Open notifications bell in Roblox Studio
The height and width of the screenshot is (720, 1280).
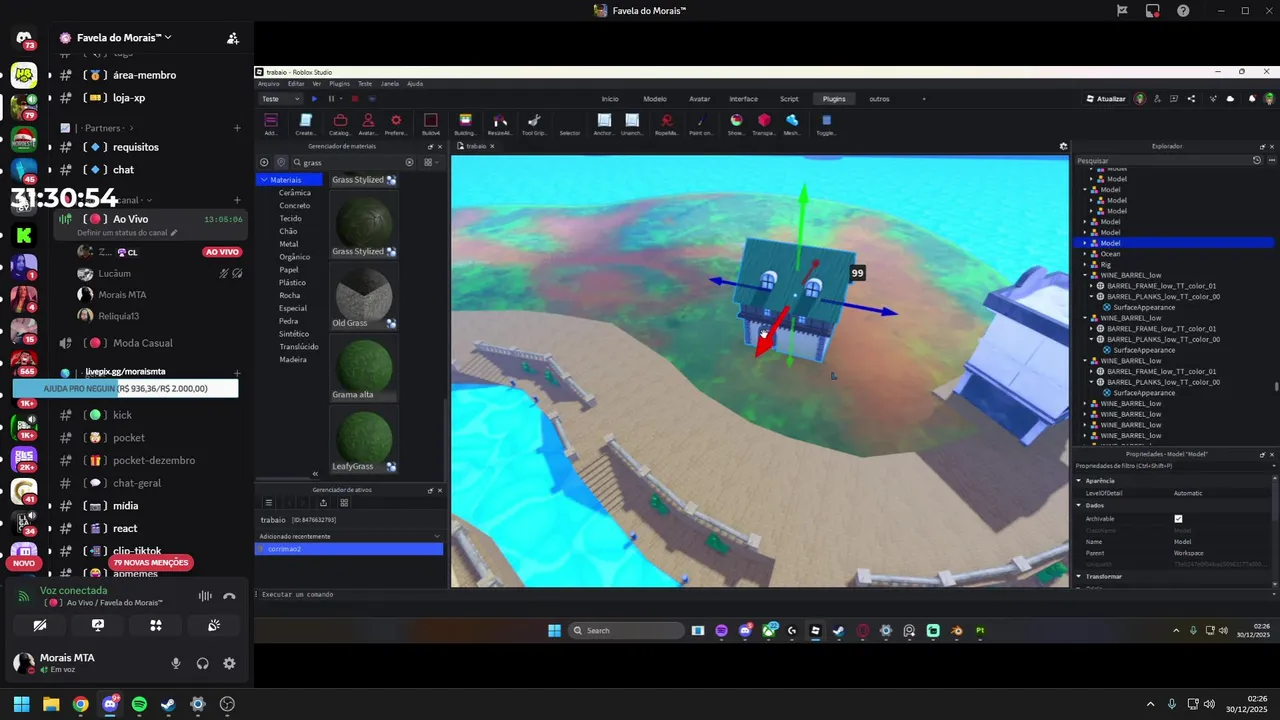(1250, 99)
